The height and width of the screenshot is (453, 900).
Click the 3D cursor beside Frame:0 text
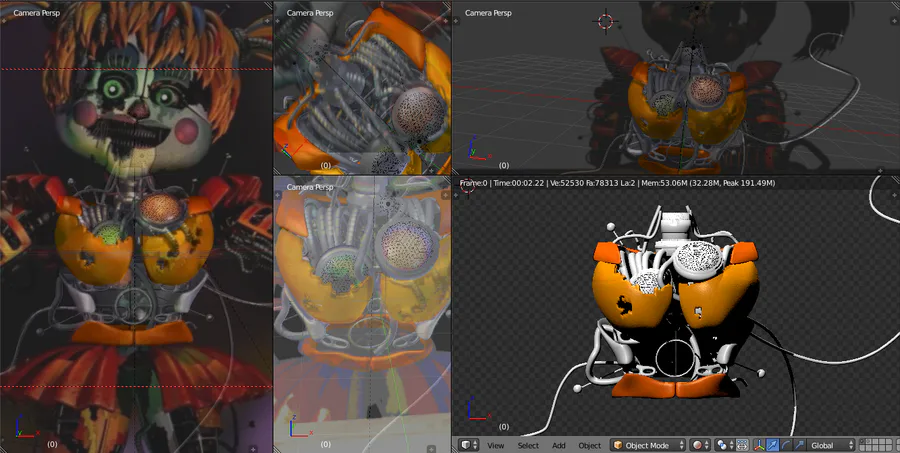(468, 187)
